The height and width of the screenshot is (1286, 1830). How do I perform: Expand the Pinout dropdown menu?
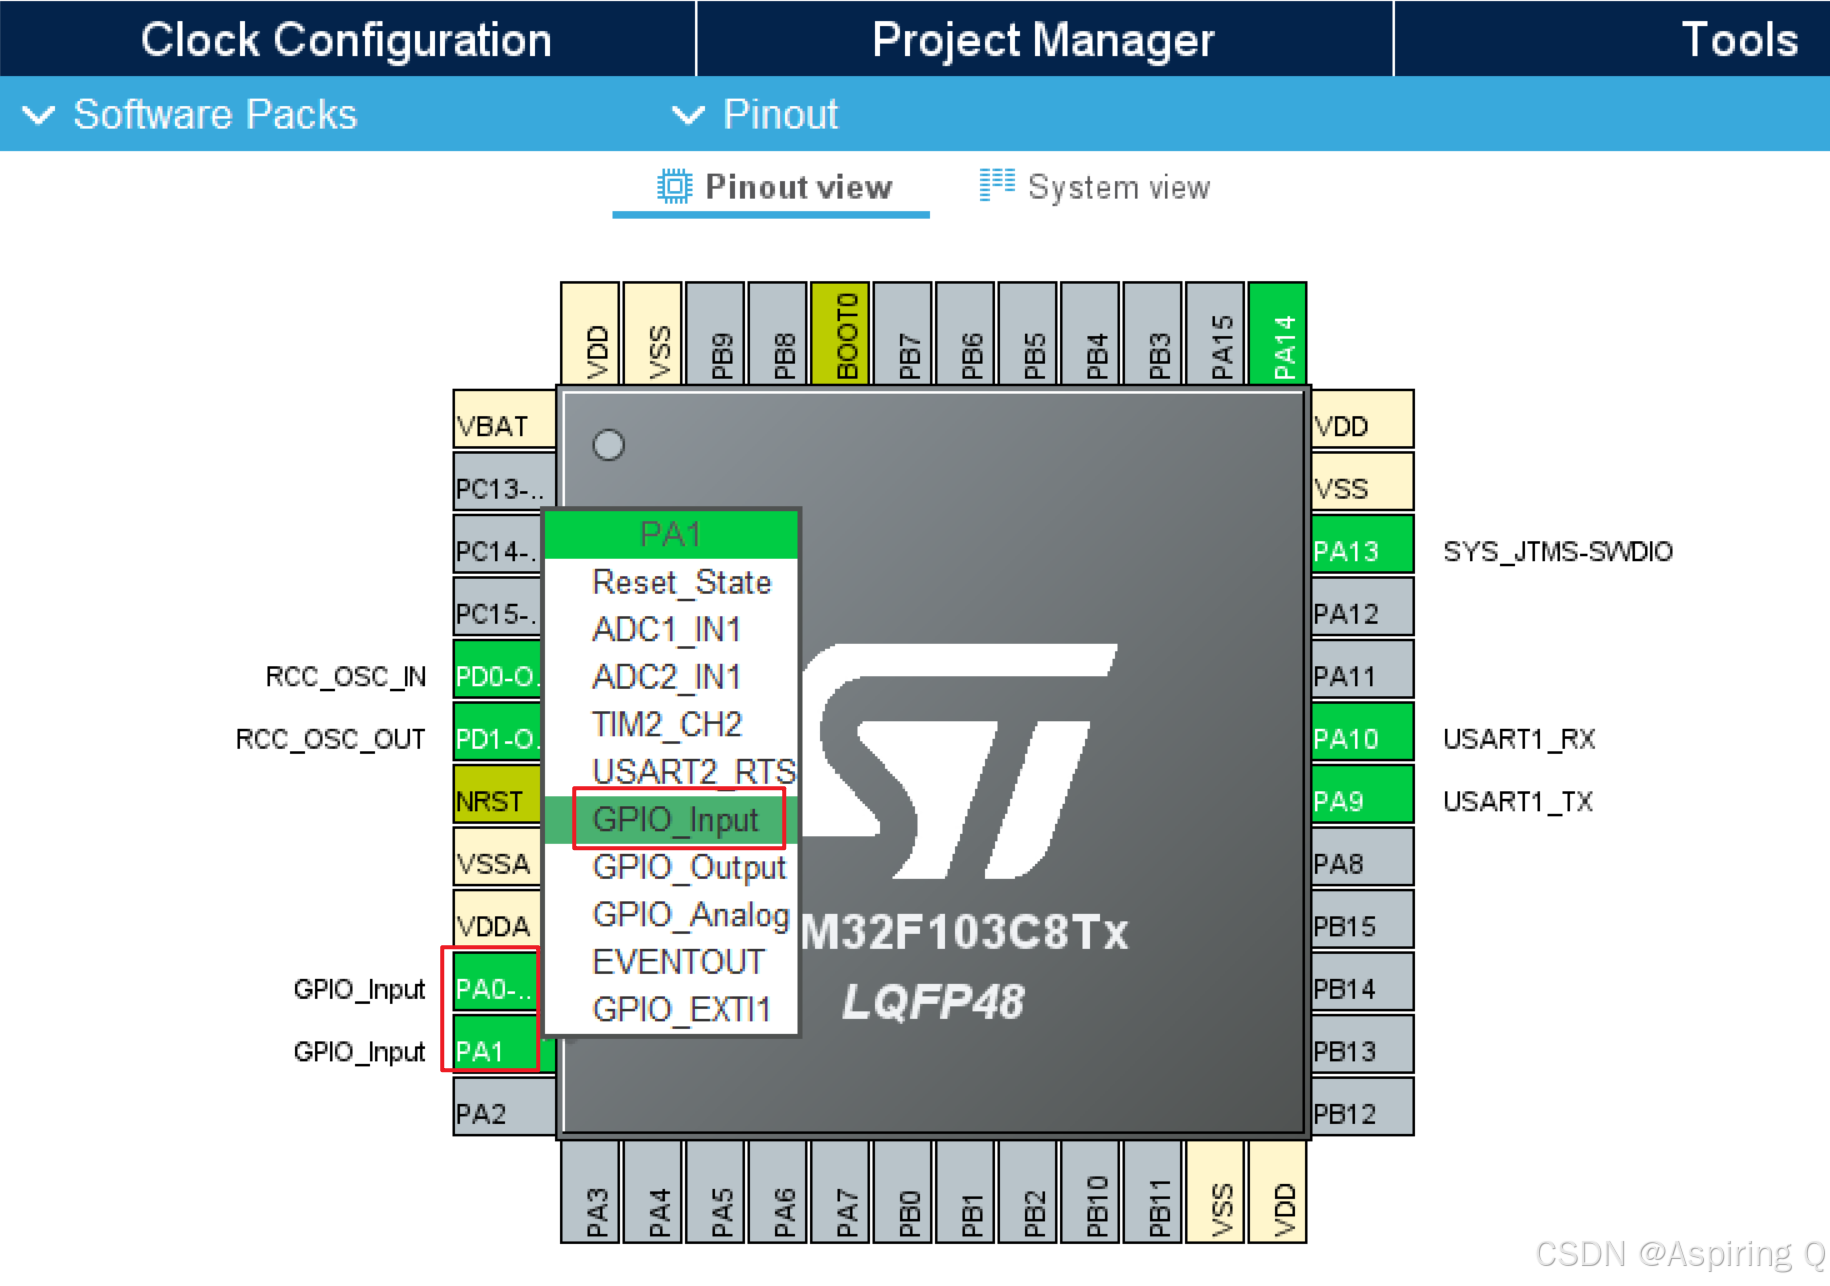(755, 114)
